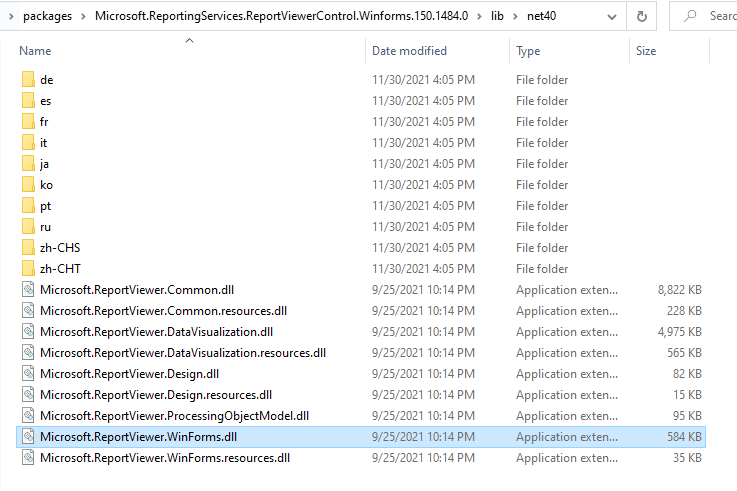Screen dimensions: 737x491
Task: Select the ru folder icon
Action: [x=28, y=226]
